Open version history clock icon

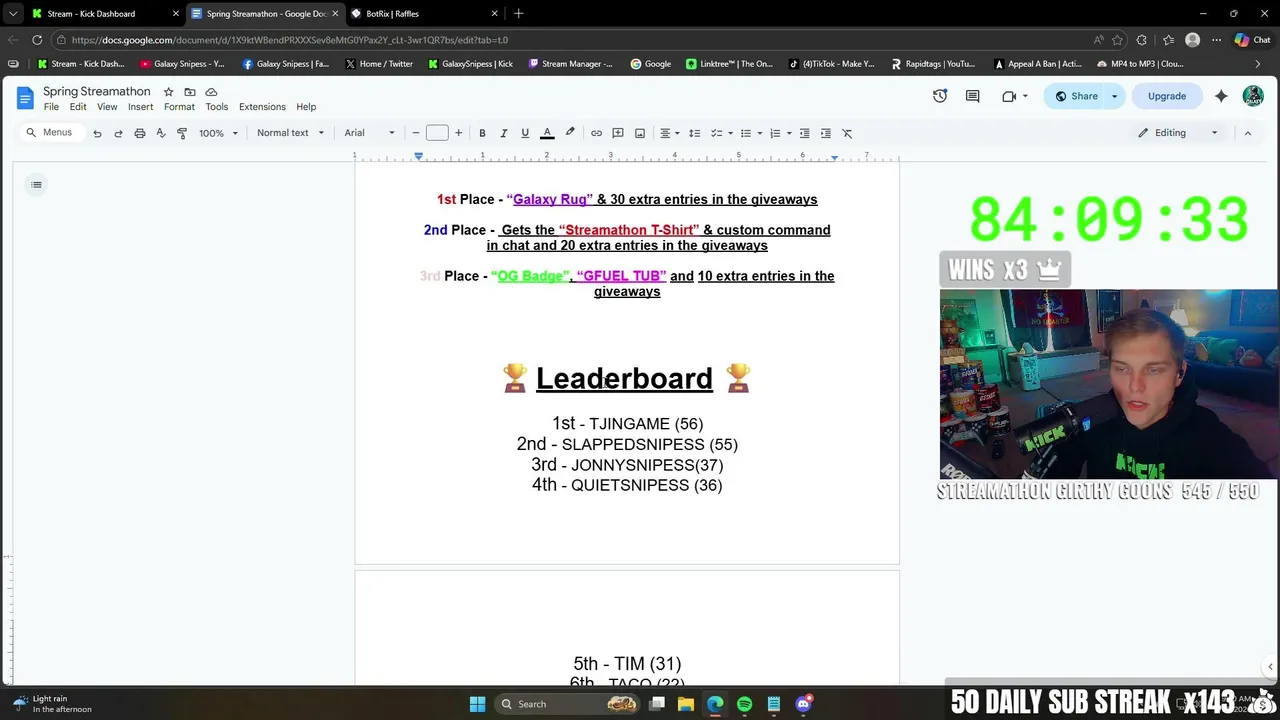[x=940, y=96]
